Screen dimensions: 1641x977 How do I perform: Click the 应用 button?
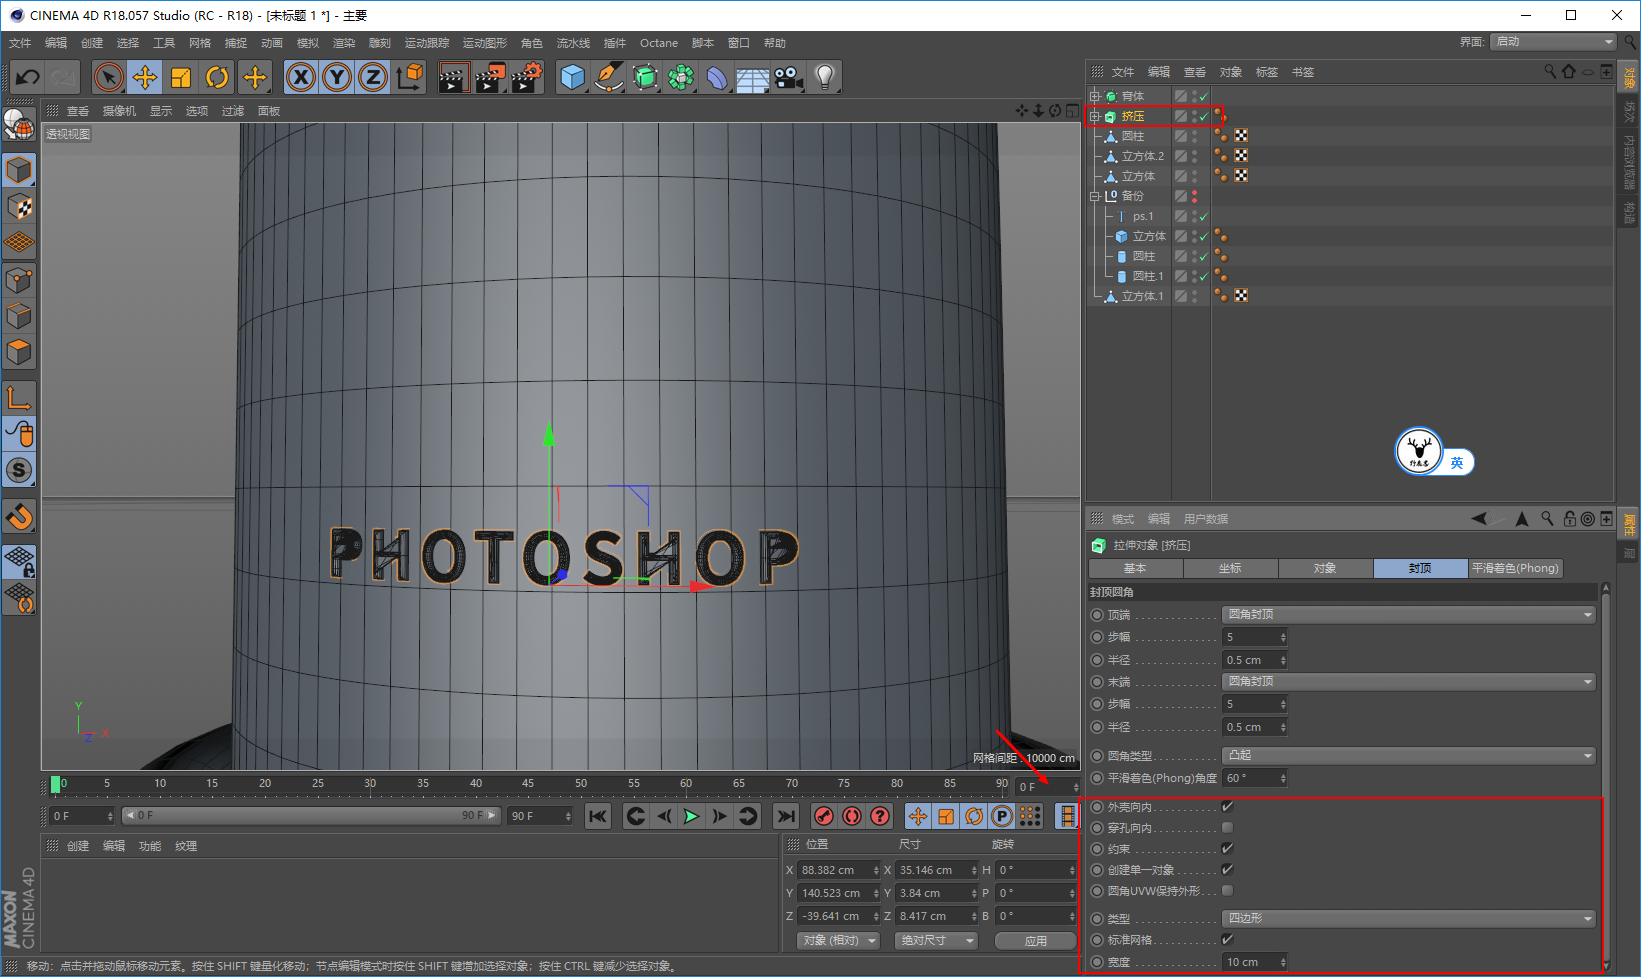tap(1036, 941)
